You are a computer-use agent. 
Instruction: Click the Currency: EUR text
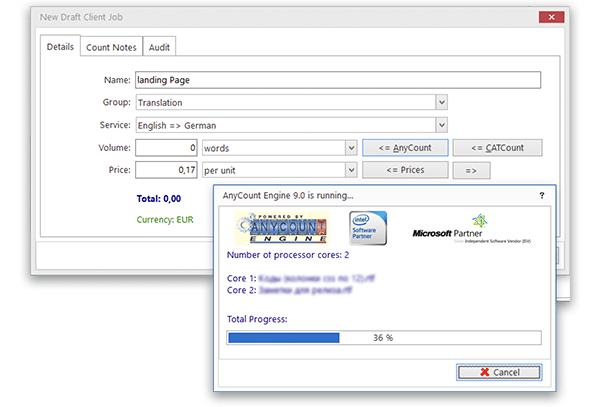click(165, 220)
